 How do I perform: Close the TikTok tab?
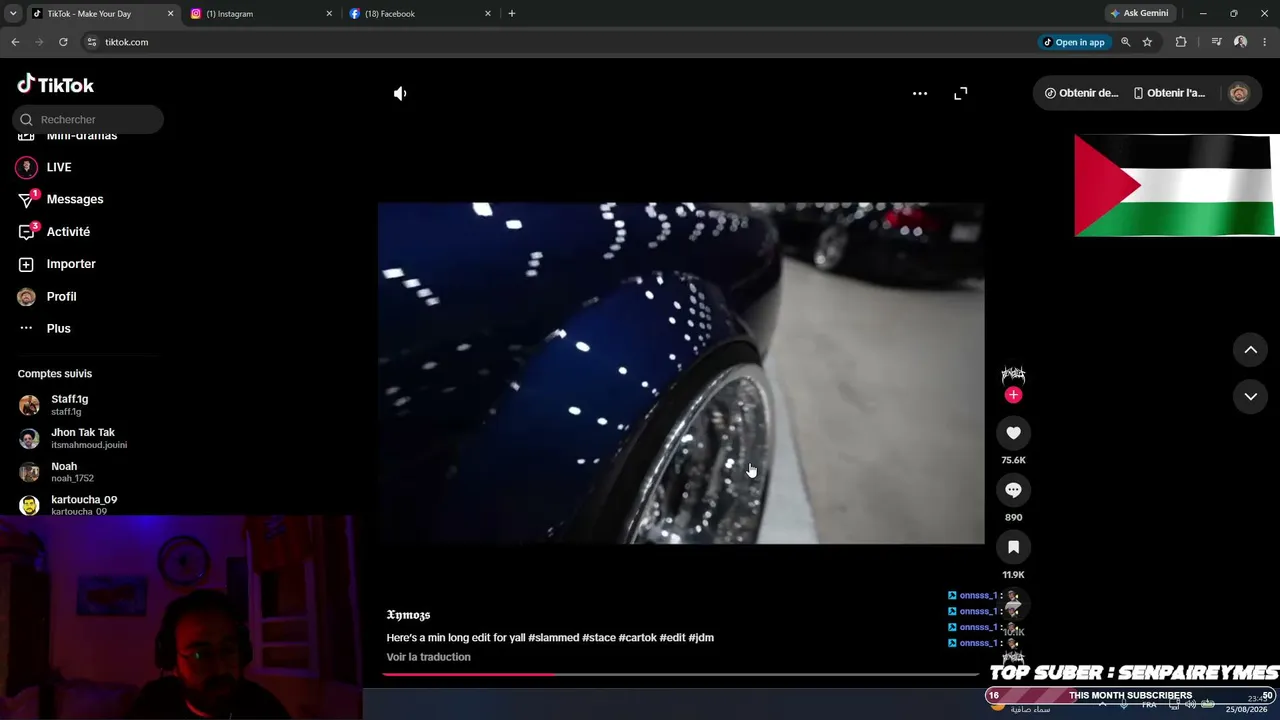tap(170, 14)
